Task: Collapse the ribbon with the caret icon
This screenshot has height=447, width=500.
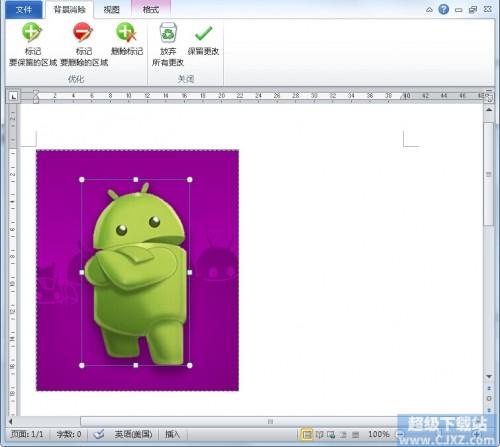Action: 429,10
